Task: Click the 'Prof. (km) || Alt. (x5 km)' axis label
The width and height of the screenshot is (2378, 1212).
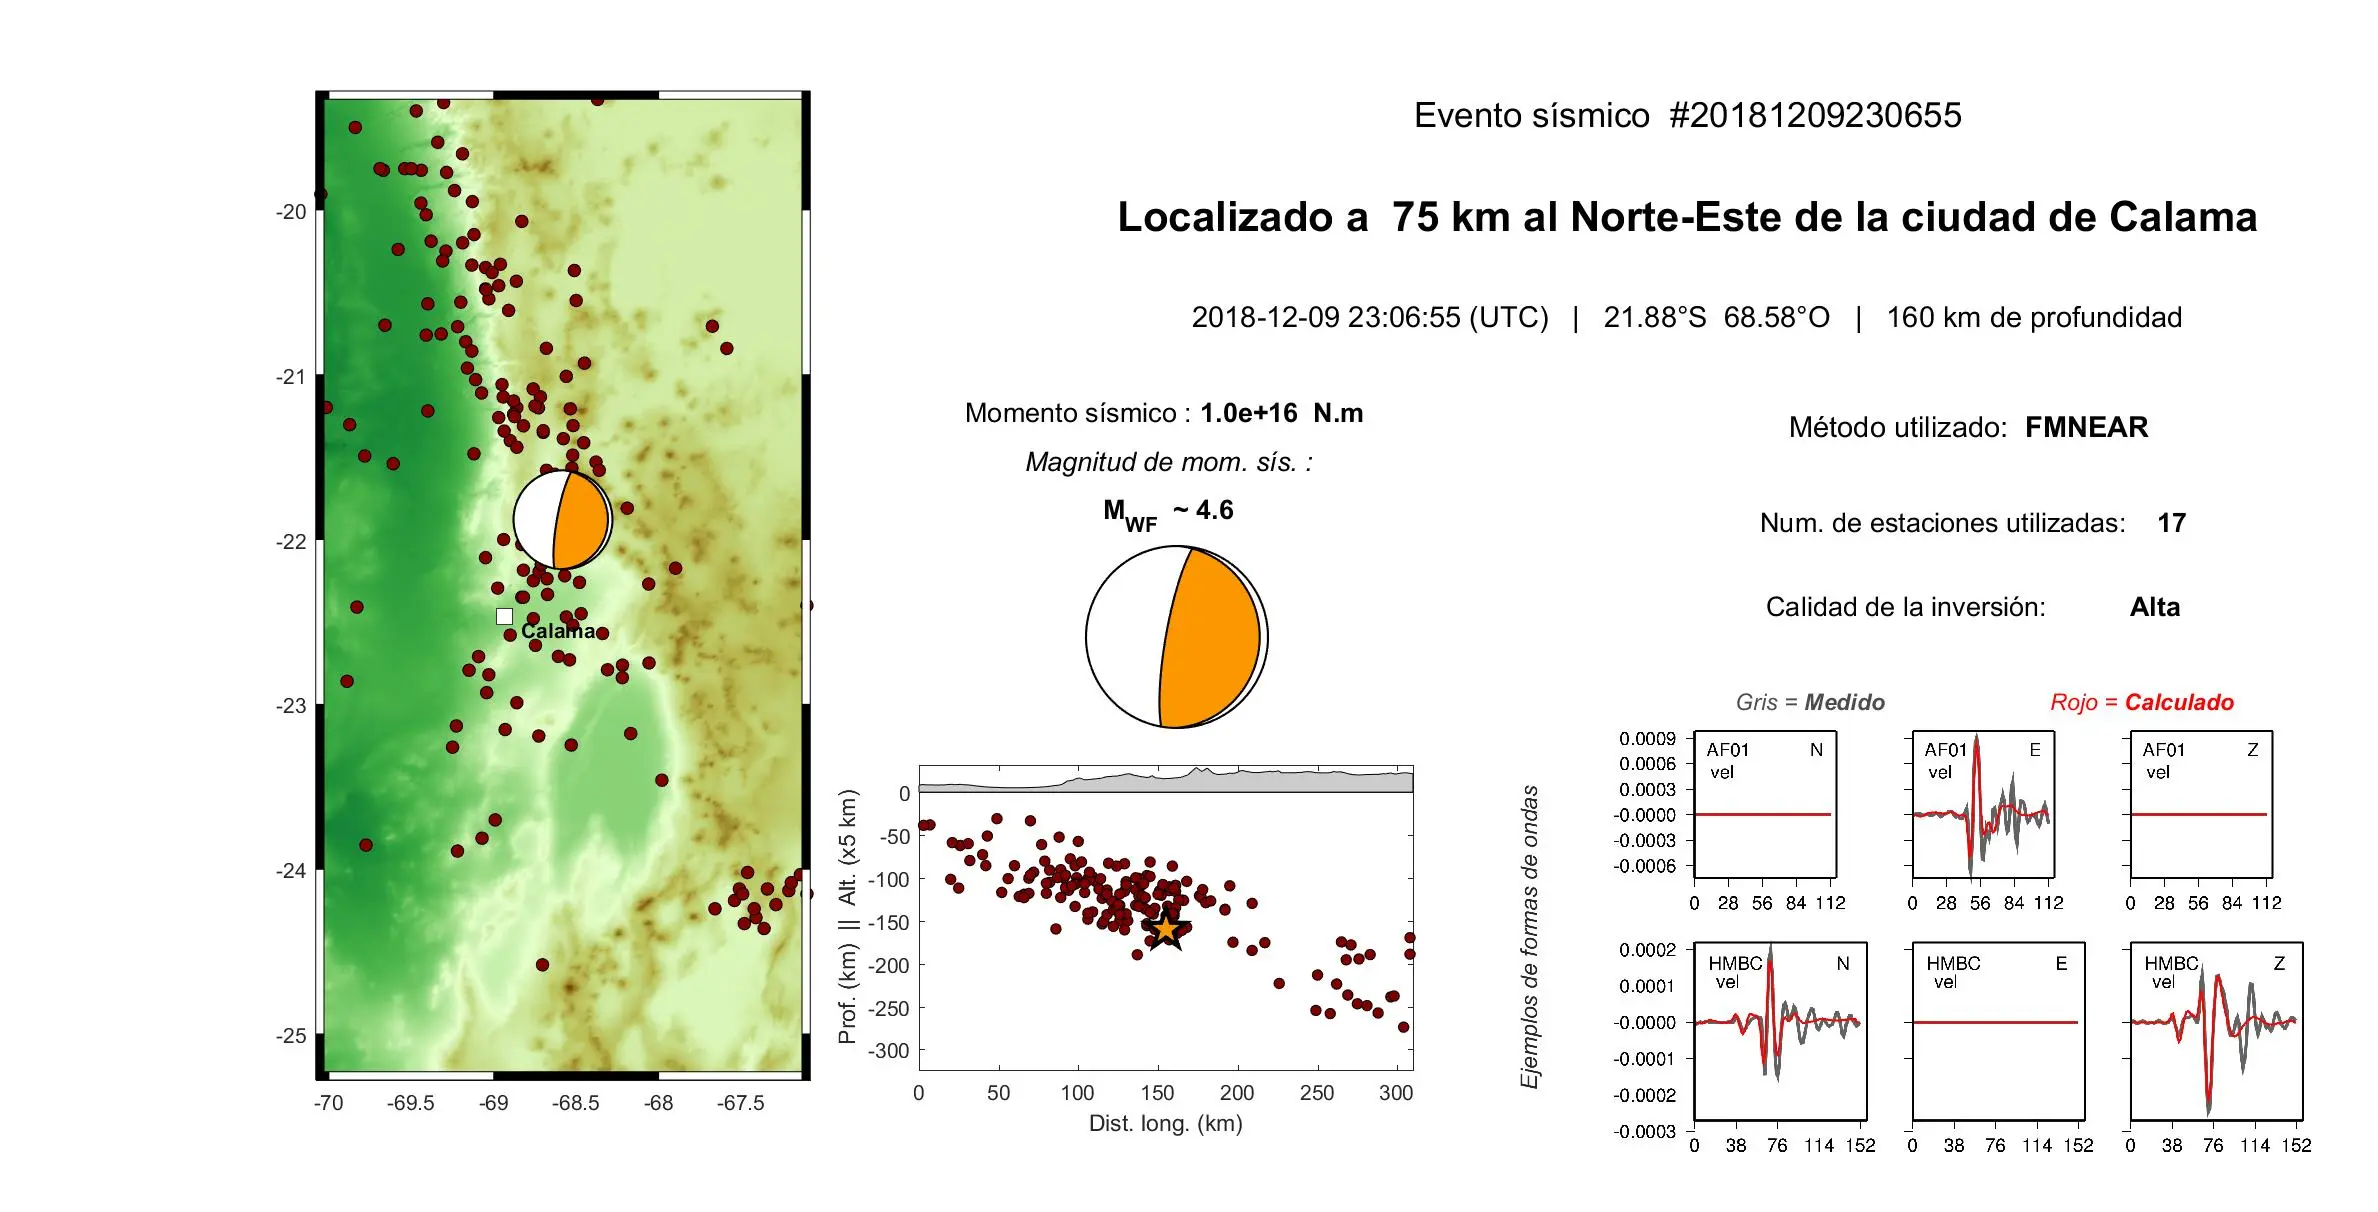Action: pos(848,917)
